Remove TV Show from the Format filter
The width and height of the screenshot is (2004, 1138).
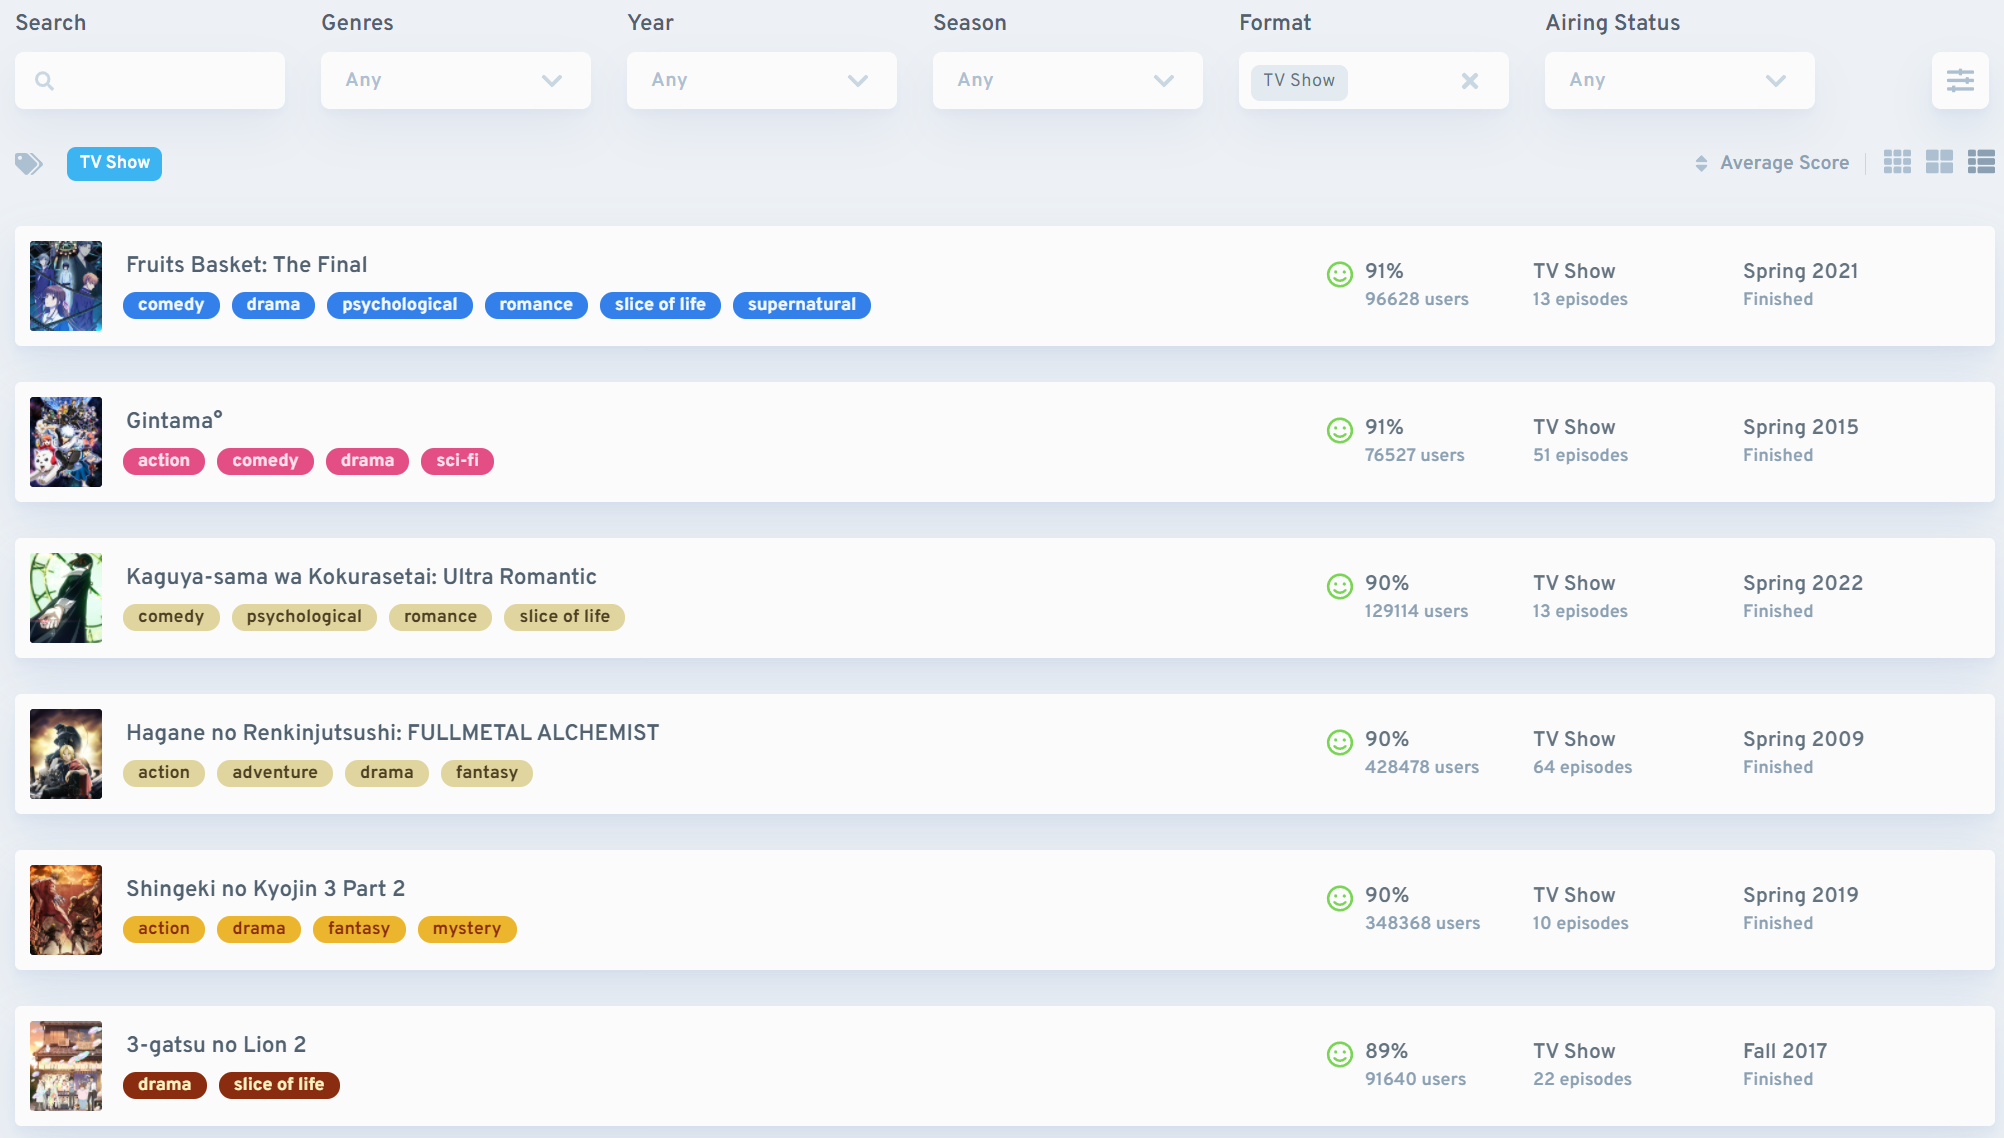[1469, 81]
